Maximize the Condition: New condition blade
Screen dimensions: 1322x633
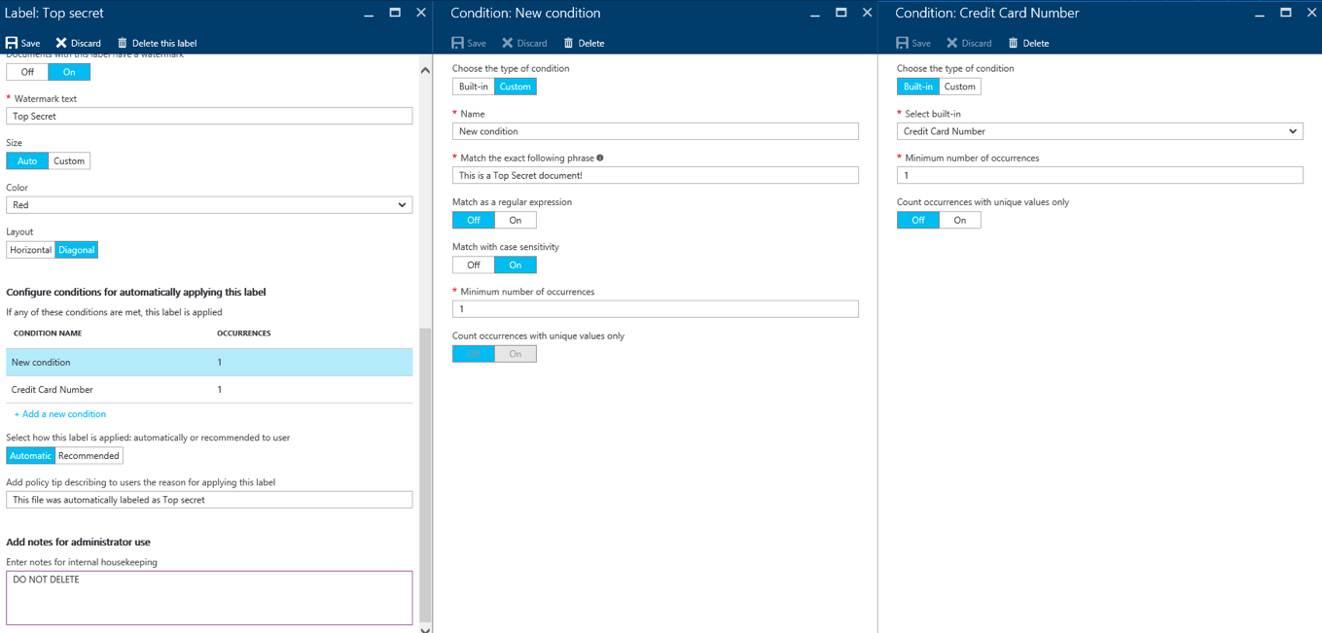pos(840,13)
